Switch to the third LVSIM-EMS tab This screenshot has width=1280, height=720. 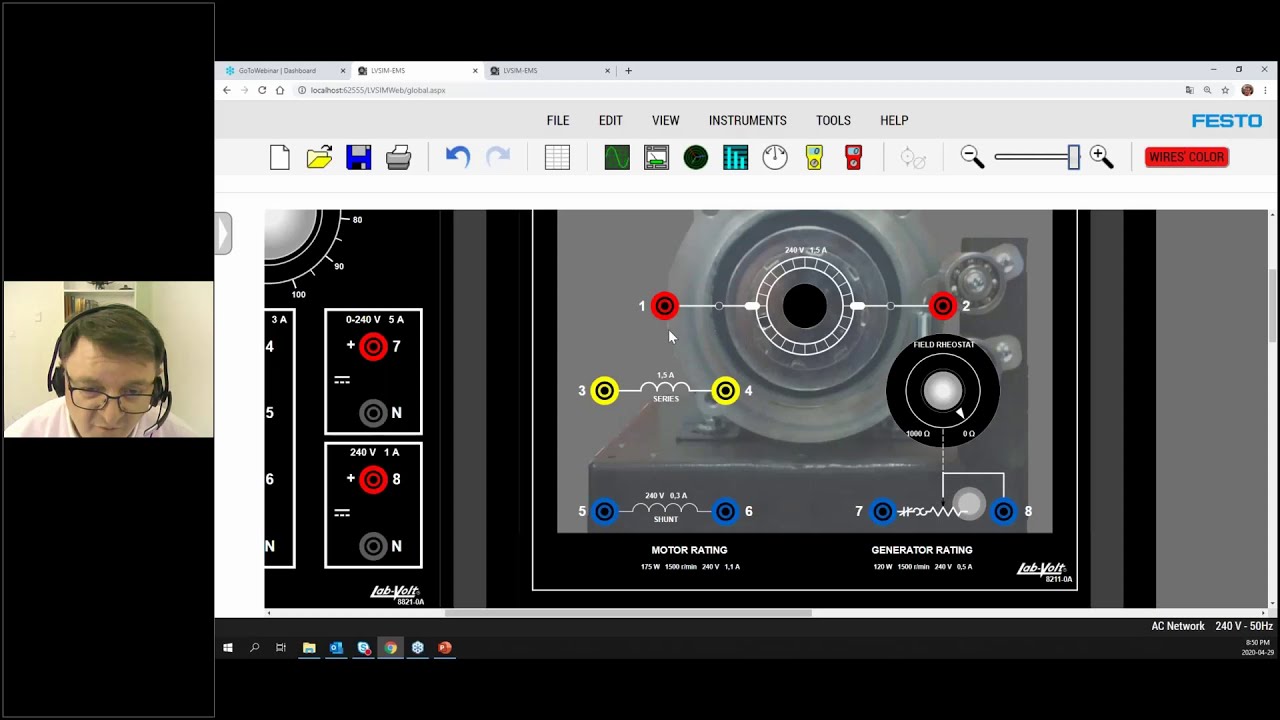tap(551, 71)
